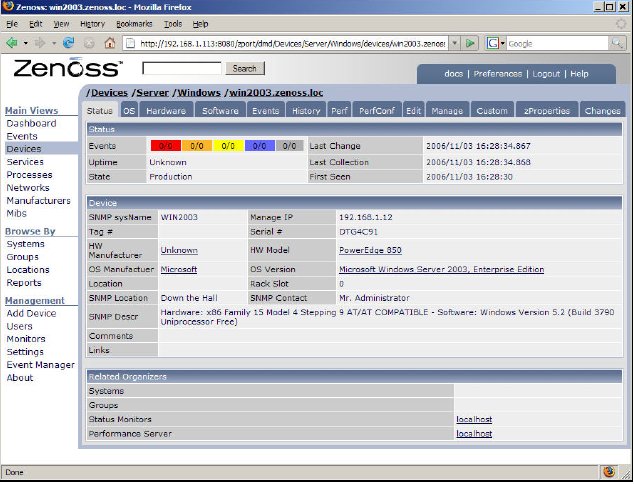
Task: Click the /Server breadcrumb link
Action: pyautogui.click(x=150, y=93)
